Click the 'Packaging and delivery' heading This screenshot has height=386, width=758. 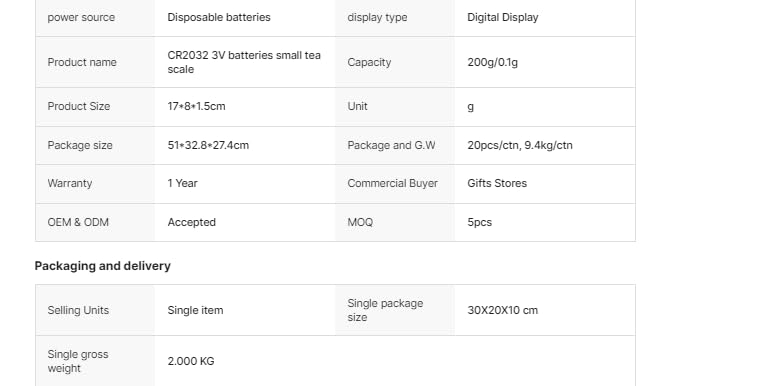click(x=102, y=266)
